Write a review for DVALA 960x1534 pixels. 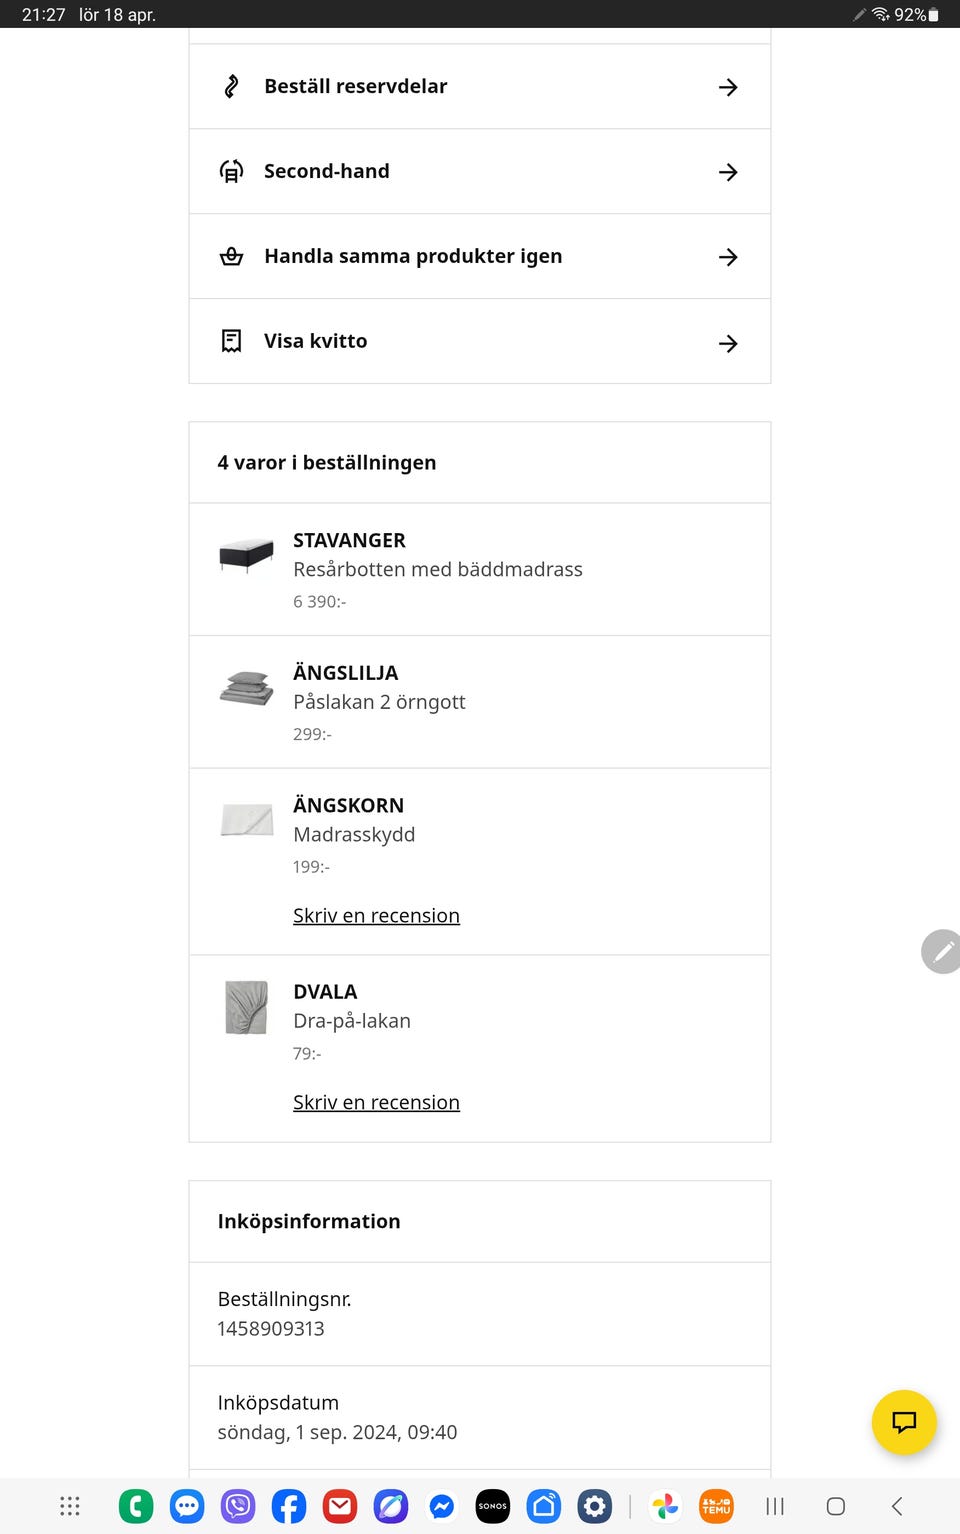pos(376,1103)
